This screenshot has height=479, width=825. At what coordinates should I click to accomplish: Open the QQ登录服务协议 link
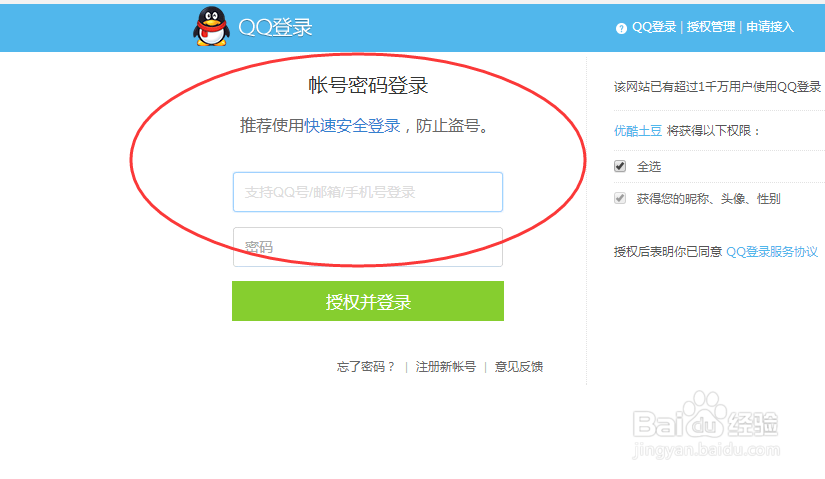(x=772, y=252)
